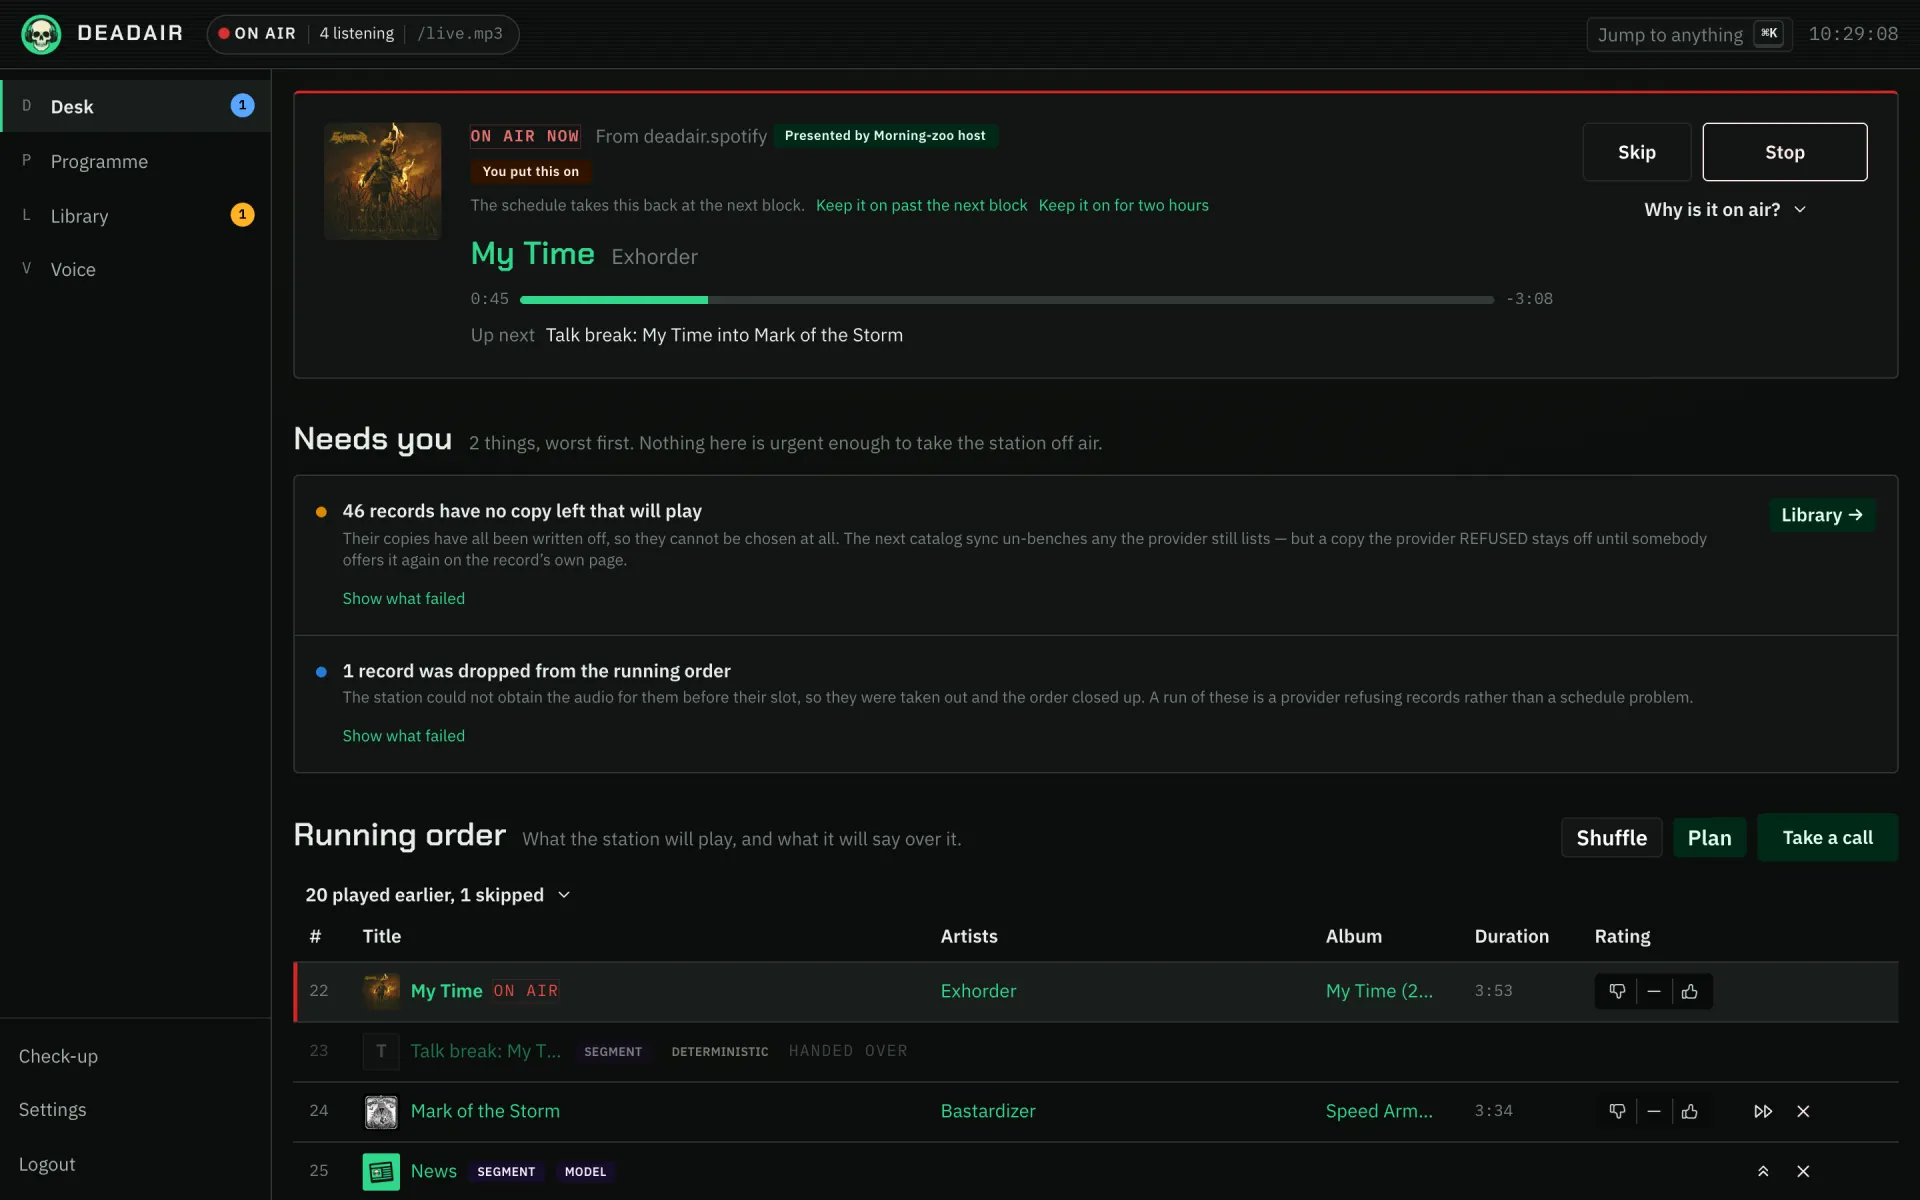Follow the Library arrow link
Viewport: 1920px width, 1200px height.
[1822, 515]
